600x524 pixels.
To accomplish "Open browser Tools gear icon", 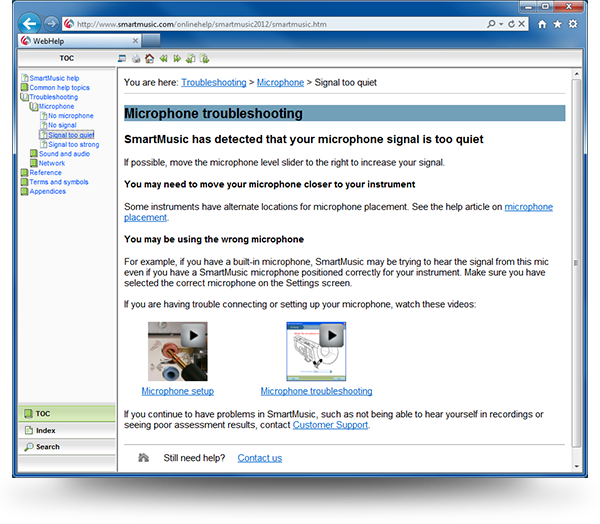I will 573,24.
